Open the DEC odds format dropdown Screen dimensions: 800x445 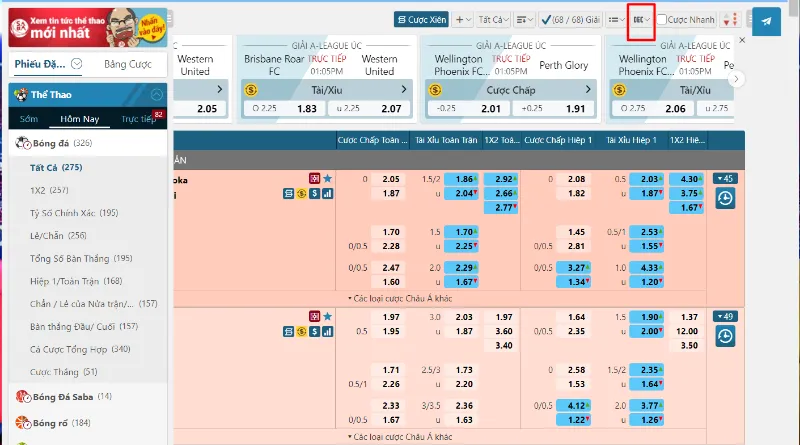[x=641, y=19]
